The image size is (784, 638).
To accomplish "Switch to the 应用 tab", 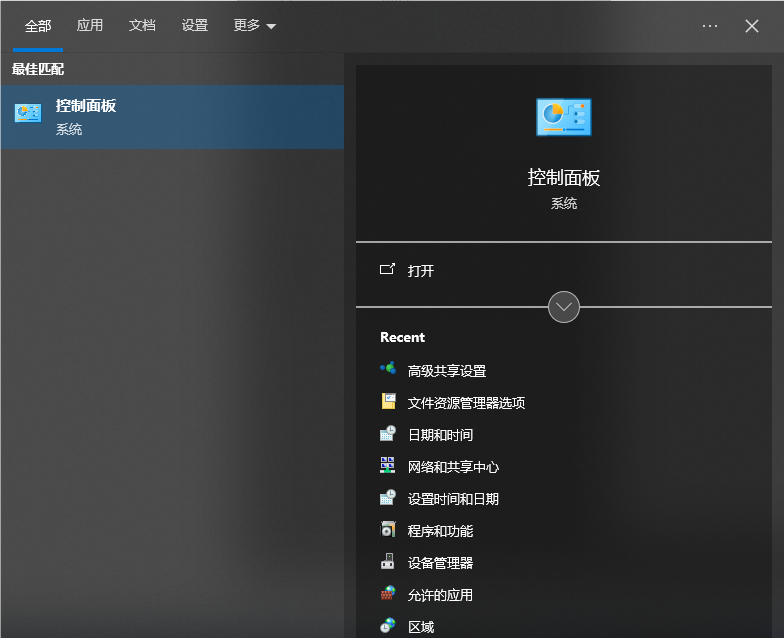I will 90,26.
